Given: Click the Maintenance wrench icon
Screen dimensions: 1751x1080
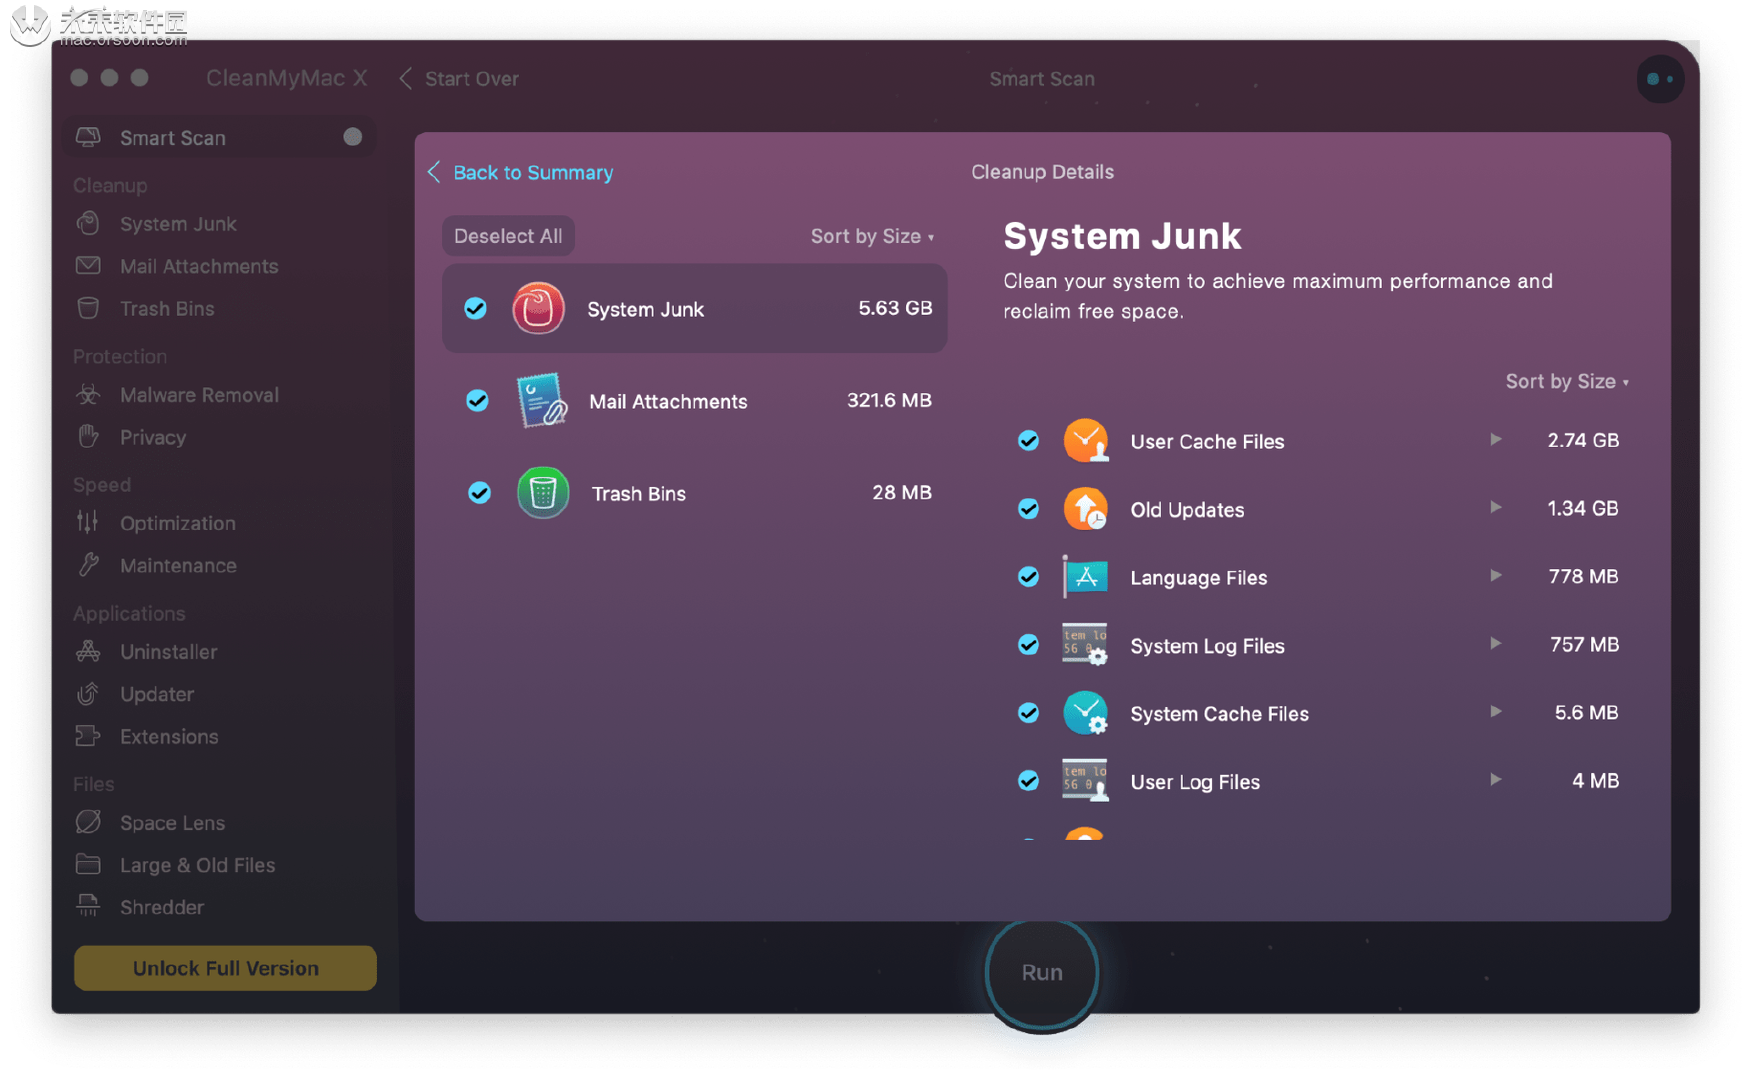Looking at the screenshot, I should [x=88, y=565].
